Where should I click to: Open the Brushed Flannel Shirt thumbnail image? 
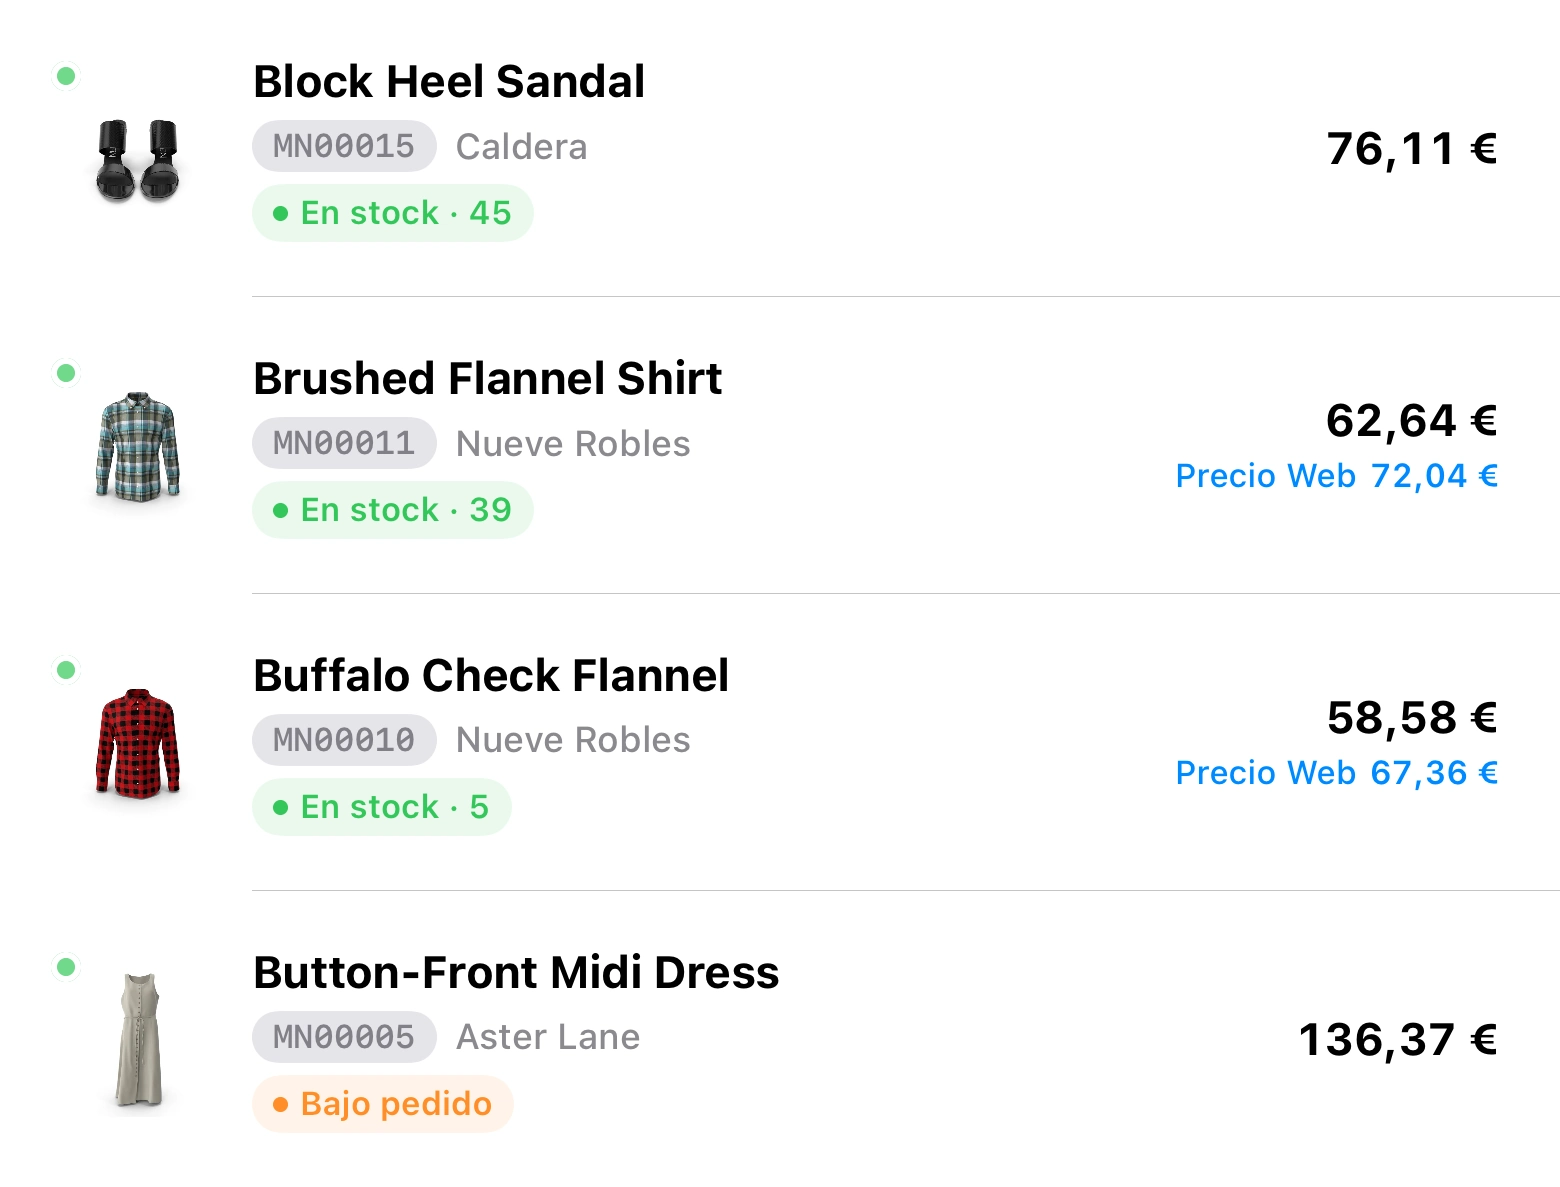138,445
